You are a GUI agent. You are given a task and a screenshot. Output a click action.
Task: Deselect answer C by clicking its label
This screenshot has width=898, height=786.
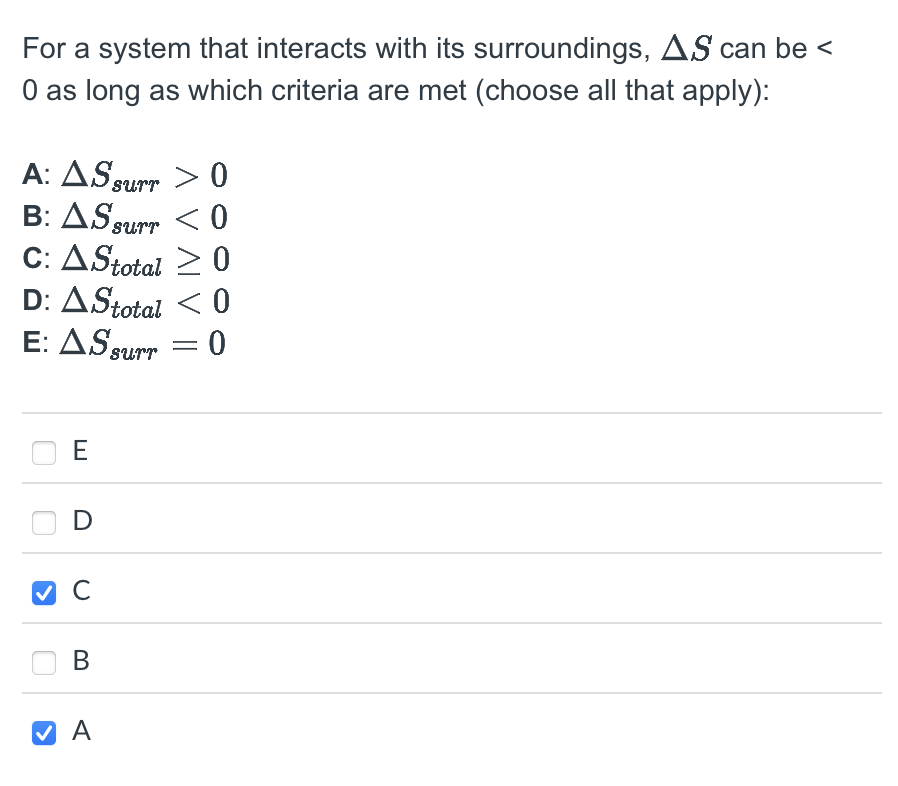point(79,592)
